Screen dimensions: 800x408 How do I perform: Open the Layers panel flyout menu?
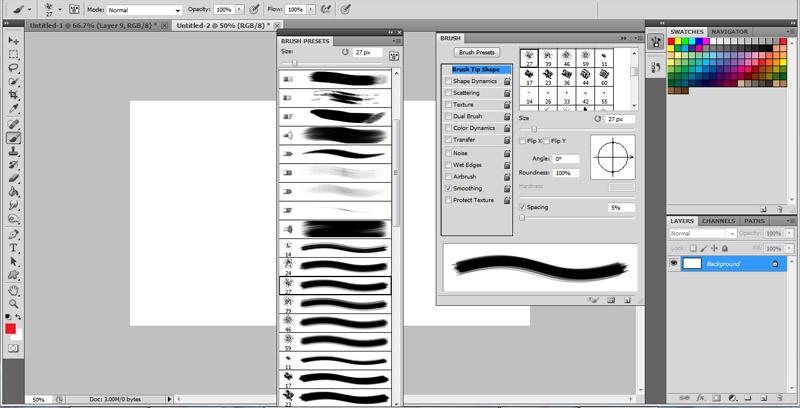(791, 221)
